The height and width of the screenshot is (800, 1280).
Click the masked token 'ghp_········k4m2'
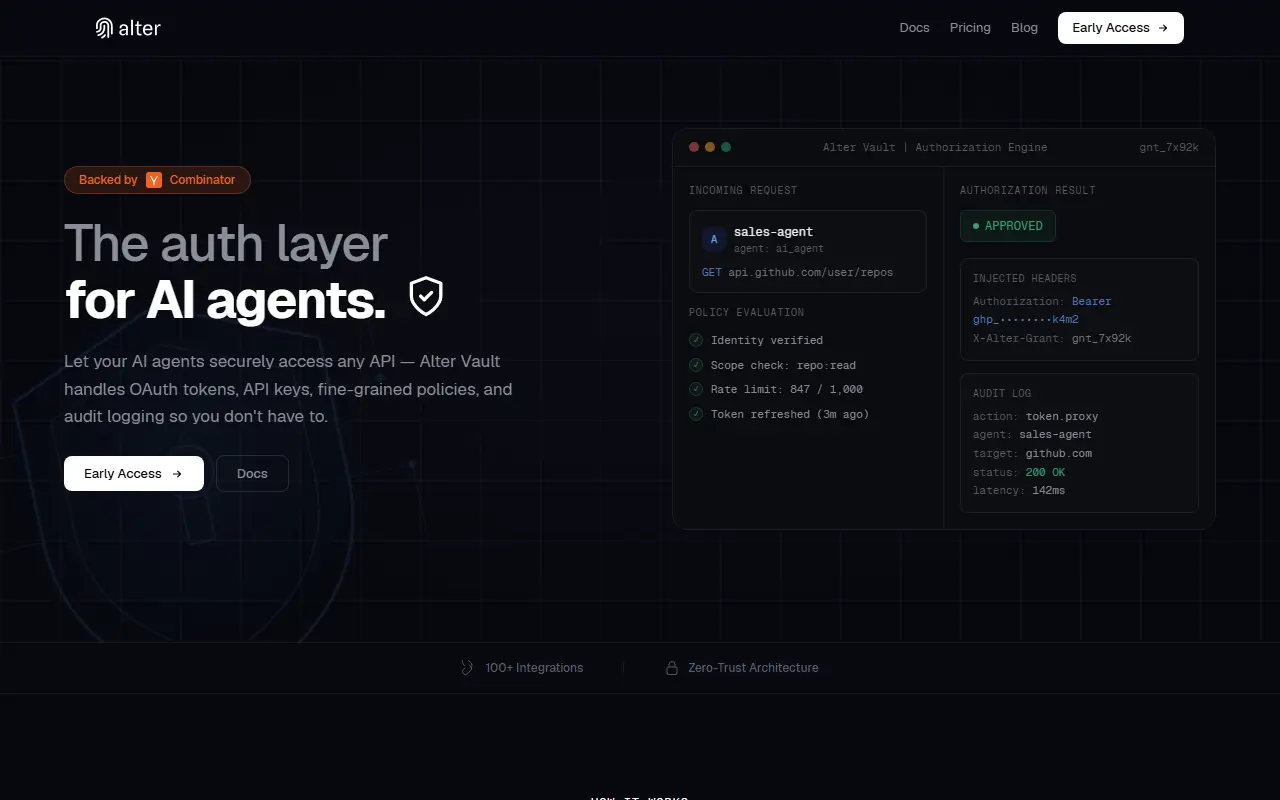pos(1026,320)
